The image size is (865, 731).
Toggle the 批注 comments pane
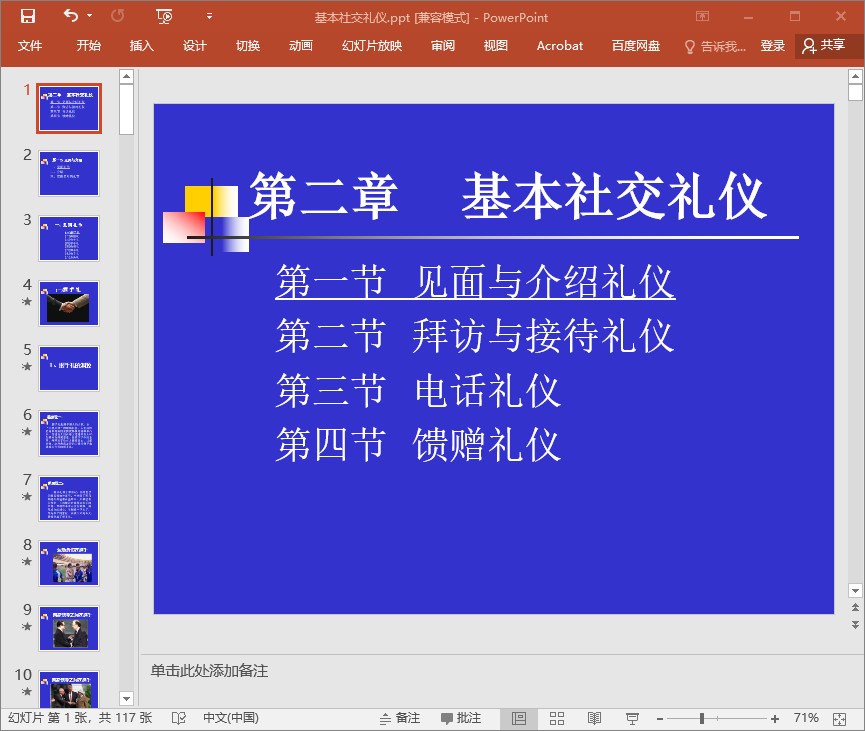pos(459,718)
